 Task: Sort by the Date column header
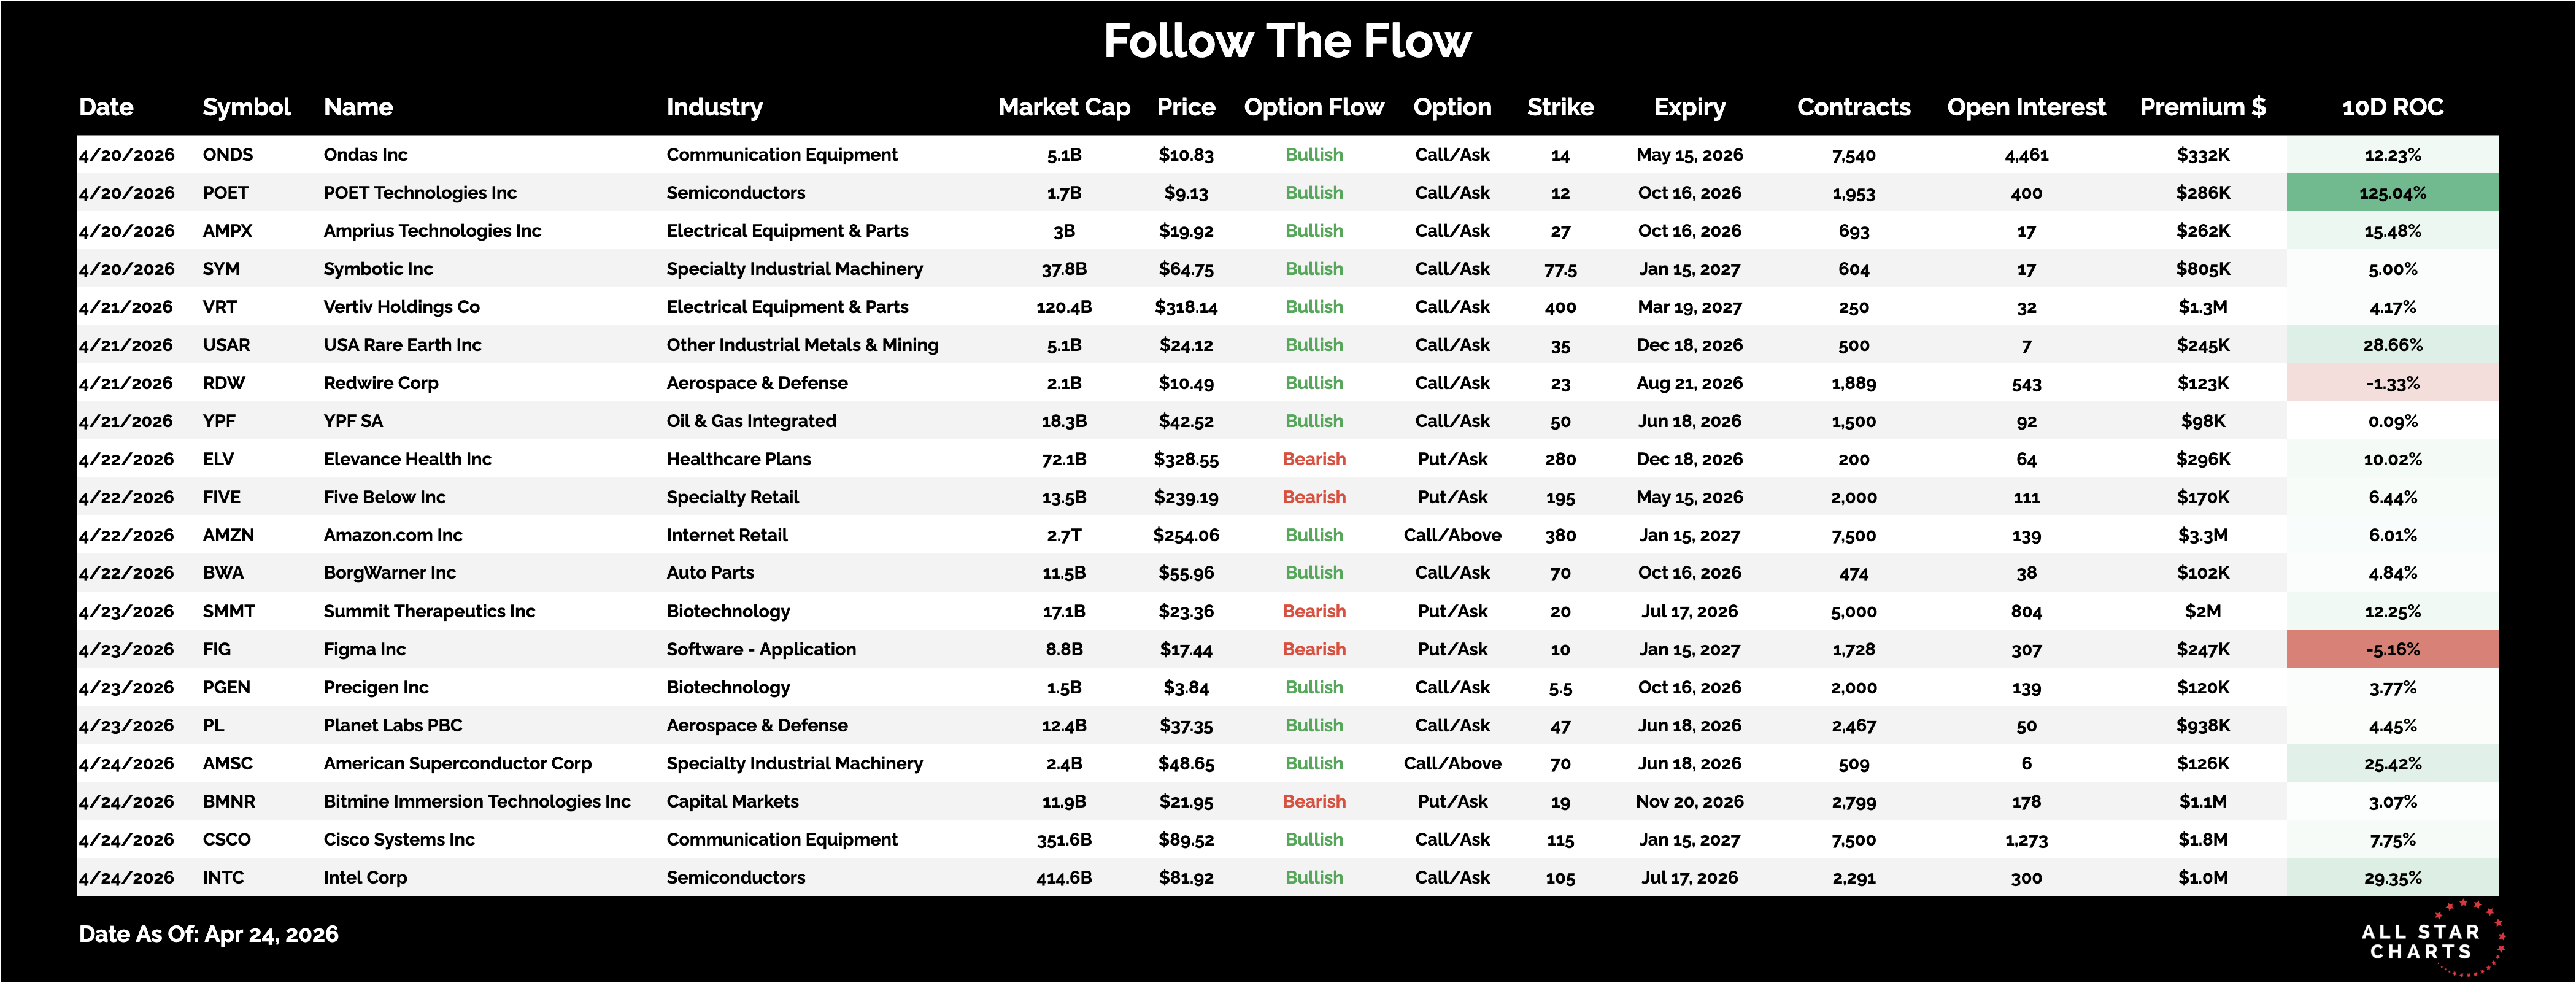tap(106, 107)
